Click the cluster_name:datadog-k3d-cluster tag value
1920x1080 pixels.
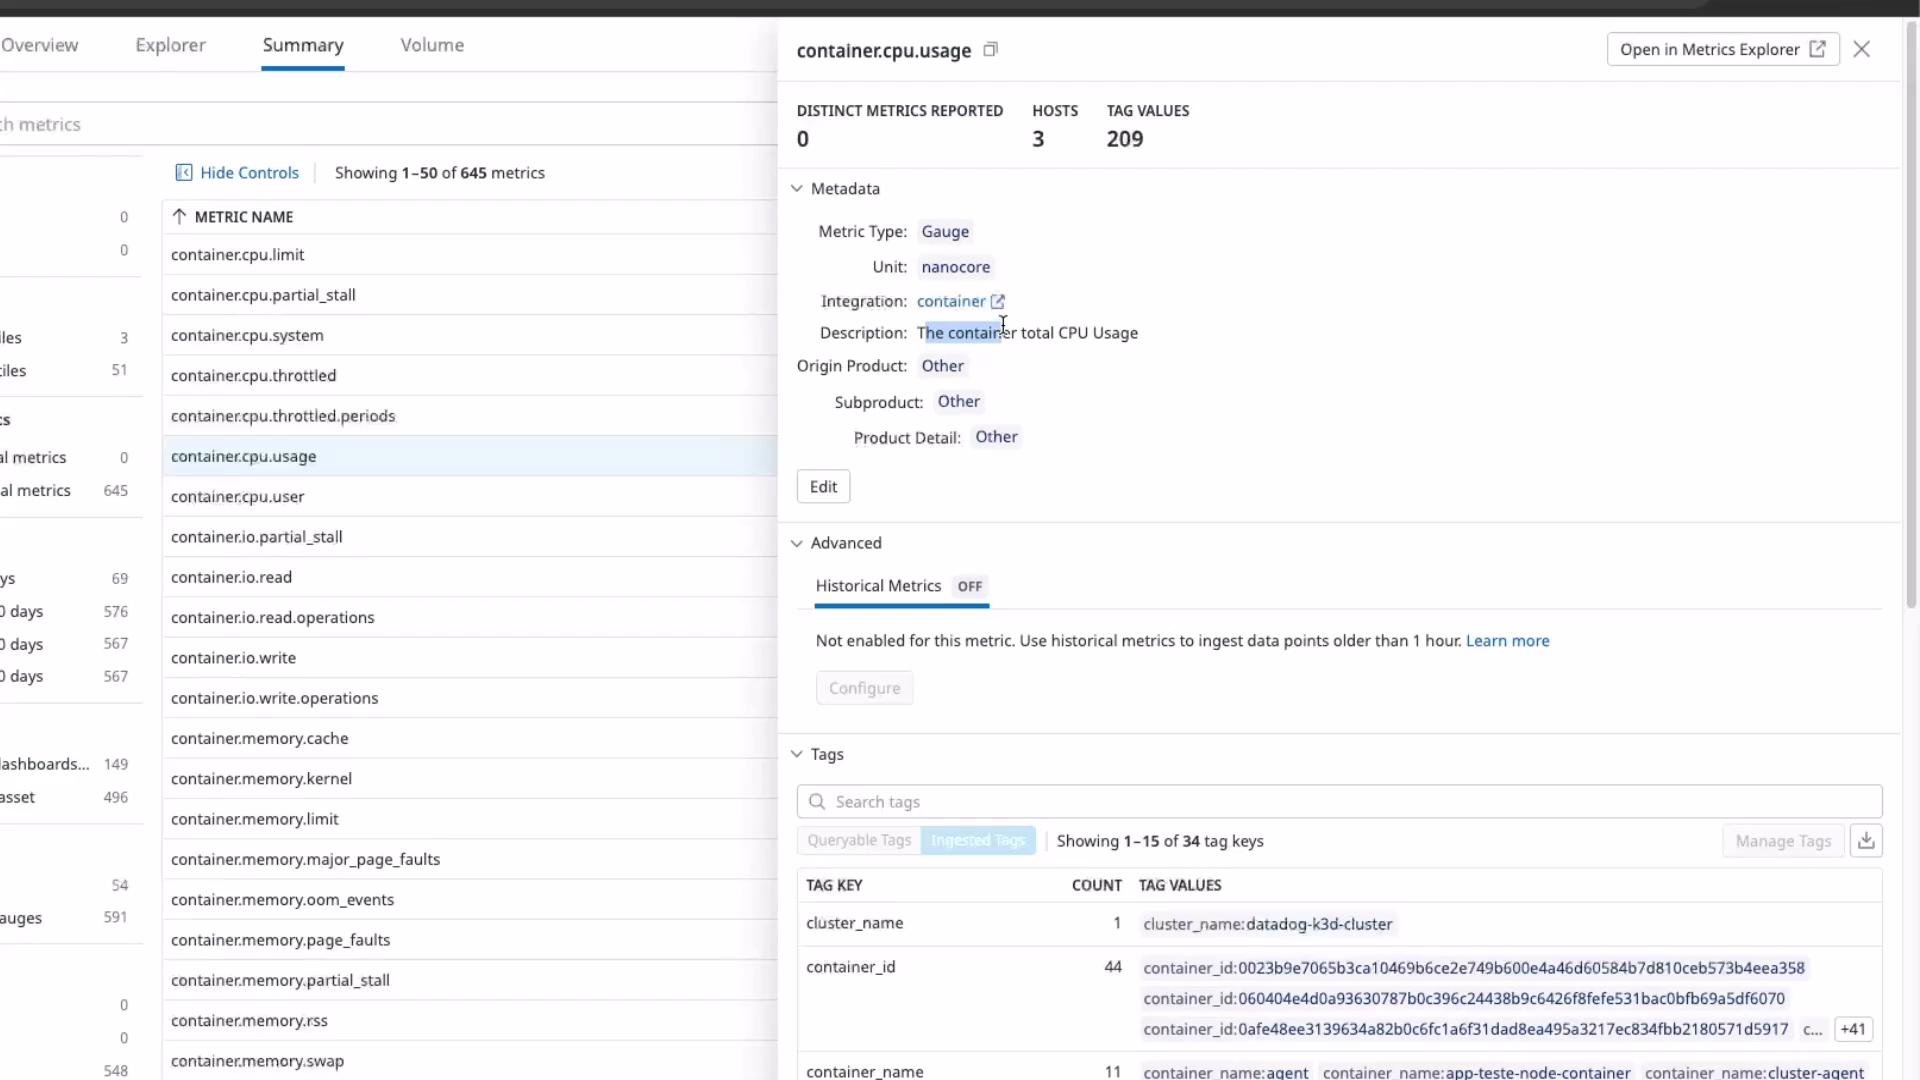(x=1267, y=924)
